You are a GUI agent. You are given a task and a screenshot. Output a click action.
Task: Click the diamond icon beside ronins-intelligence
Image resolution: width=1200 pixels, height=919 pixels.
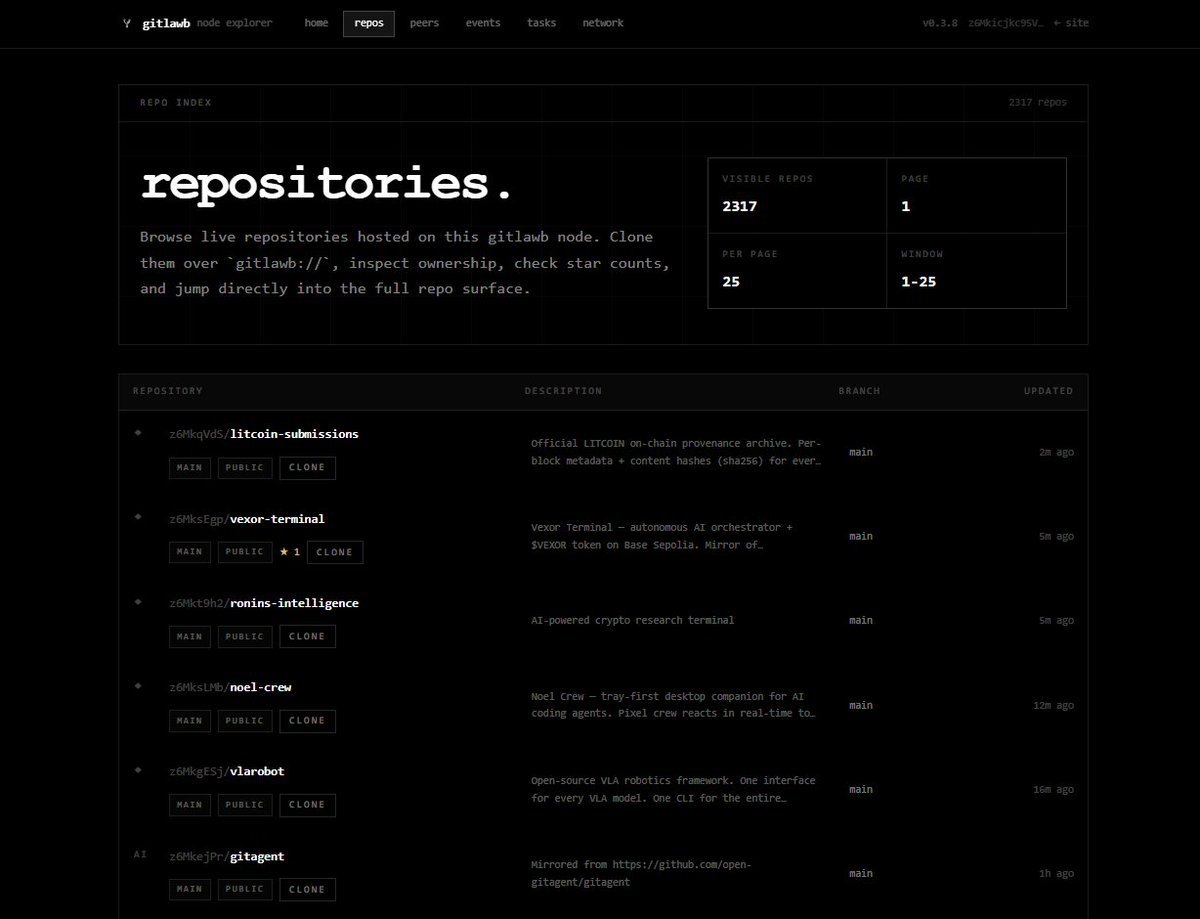click(x=139, y=601)
